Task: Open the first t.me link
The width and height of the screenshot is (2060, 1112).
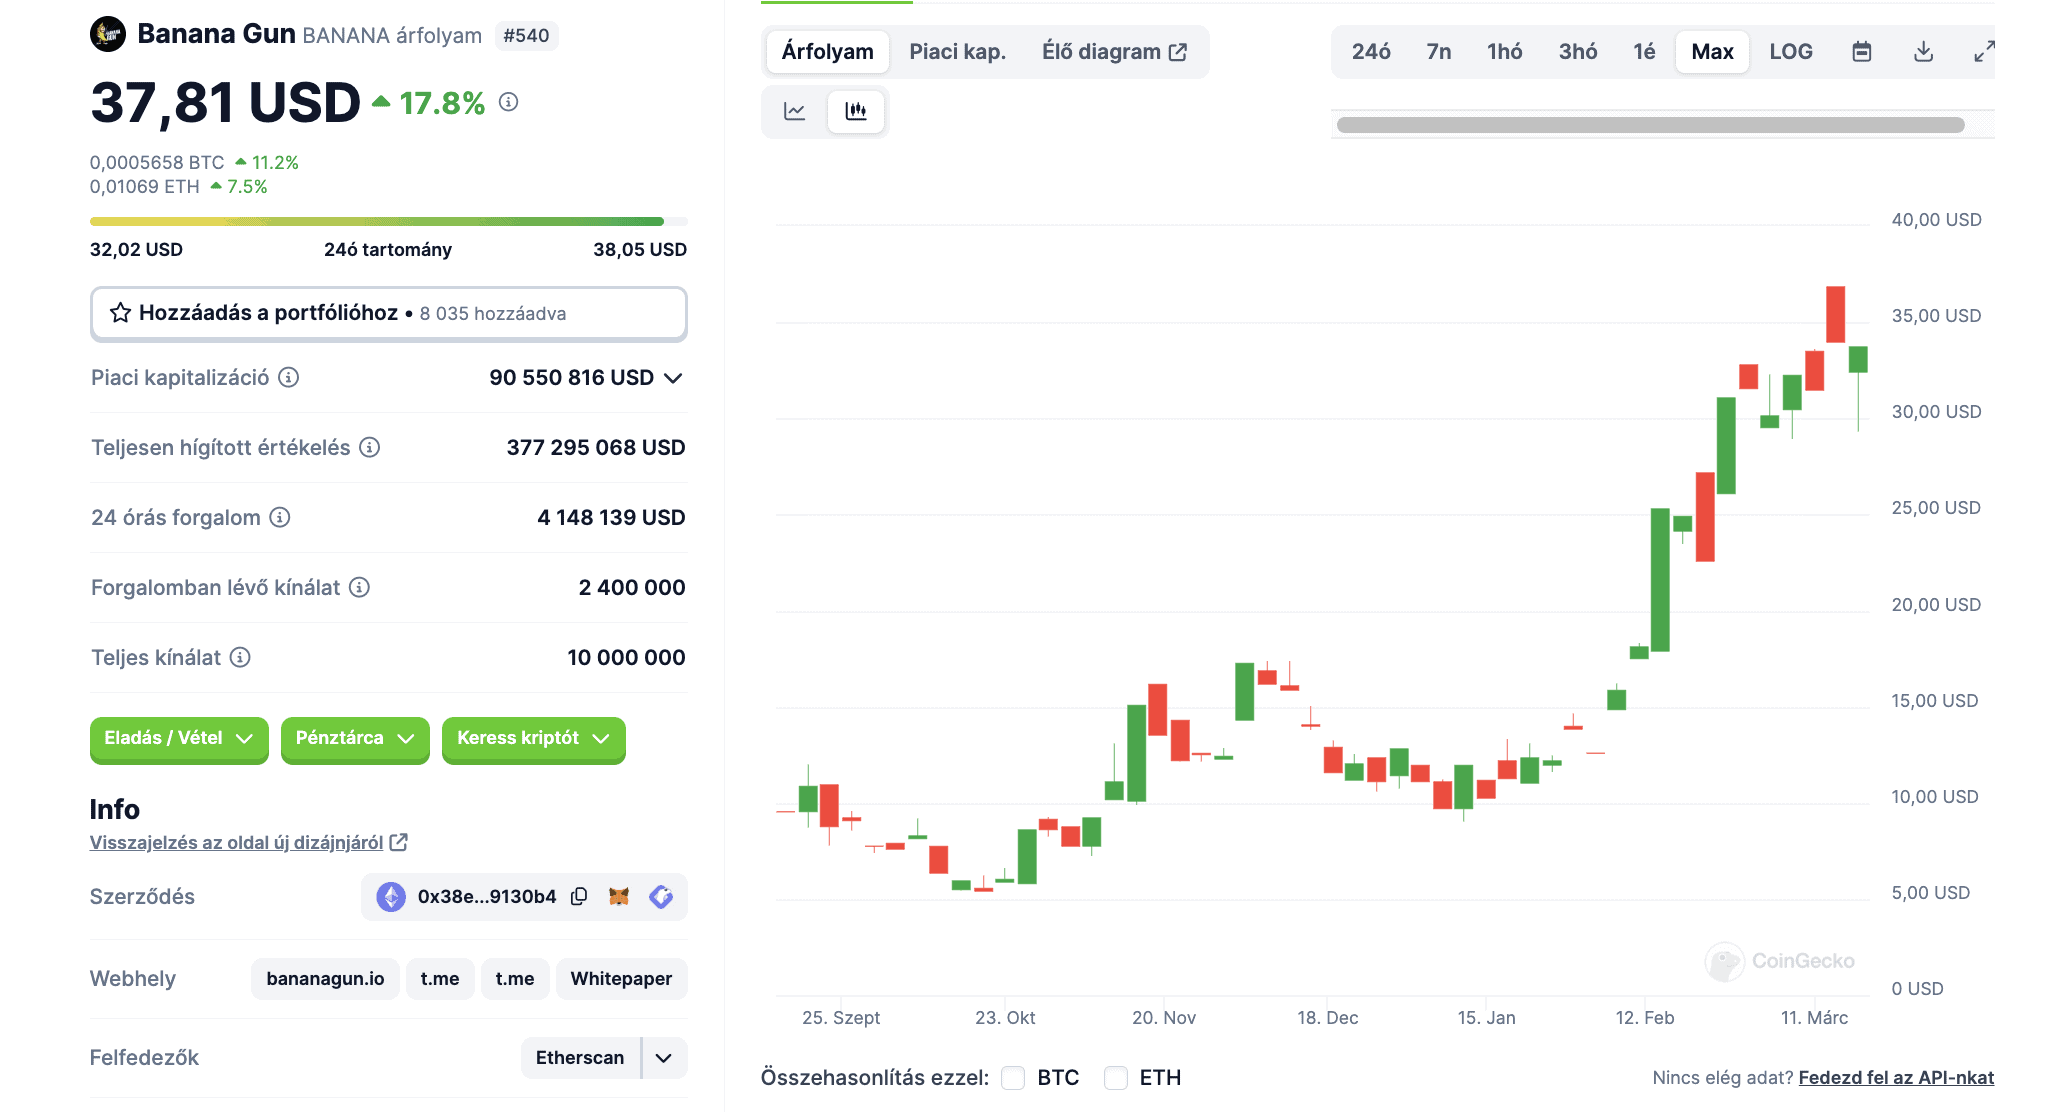Action: (440, 979)
